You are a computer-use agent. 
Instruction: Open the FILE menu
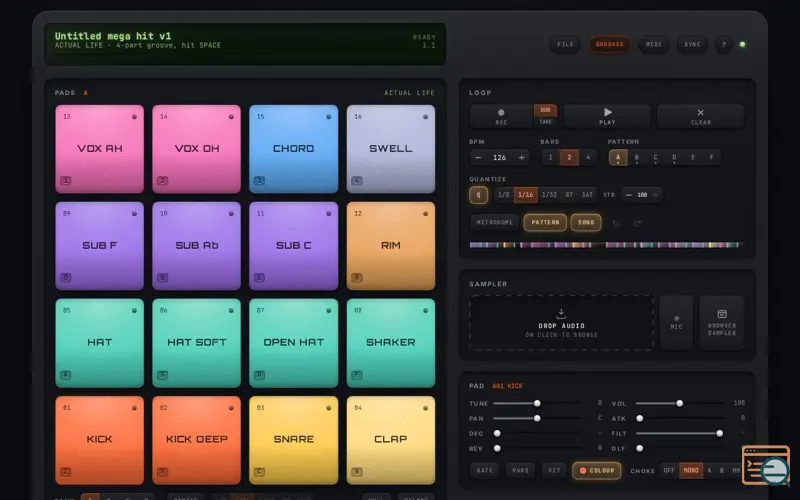click(x=565, y=44)
